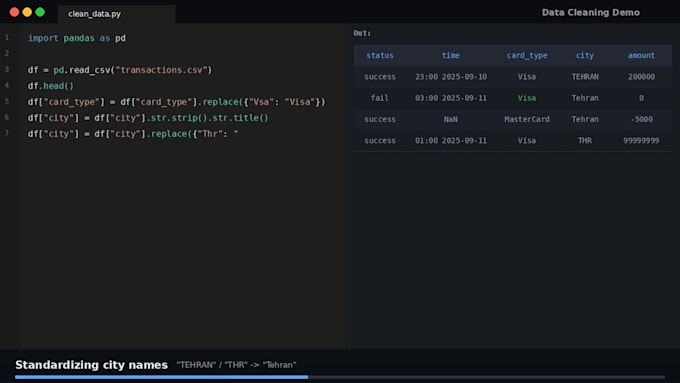This screenshot has width=680, height=383.
Task: Click line number 2 in gutter
Action: [7, 53]
